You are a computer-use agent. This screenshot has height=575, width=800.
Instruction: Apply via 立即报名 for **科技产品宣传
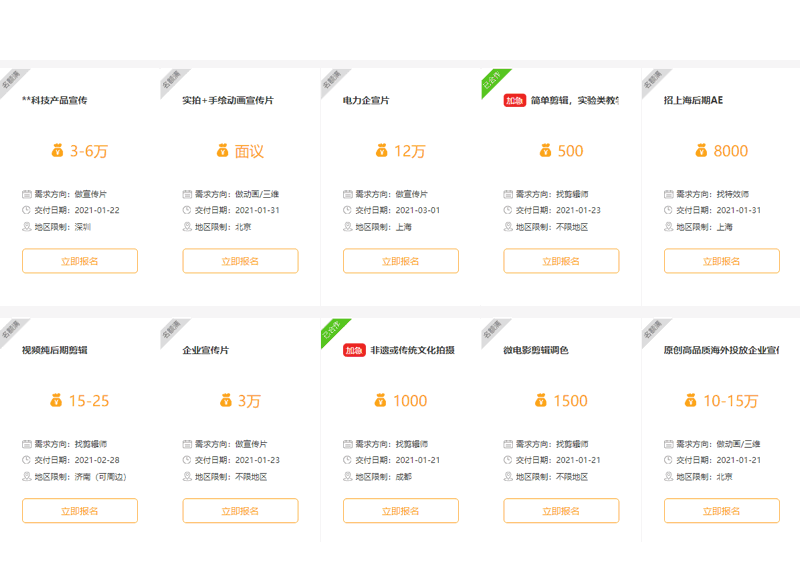(80, 261)
